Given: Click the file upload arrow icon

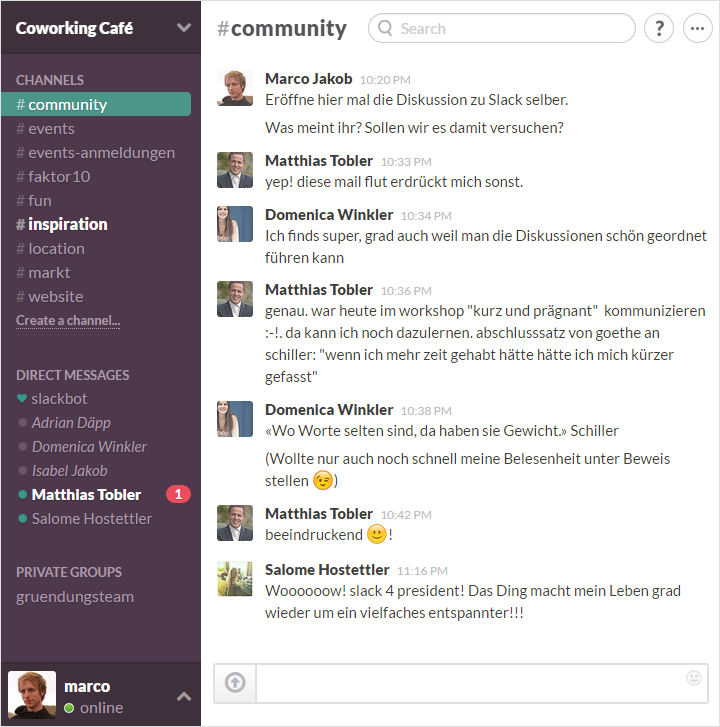Looking at the screenshot, I should point(235,682).
